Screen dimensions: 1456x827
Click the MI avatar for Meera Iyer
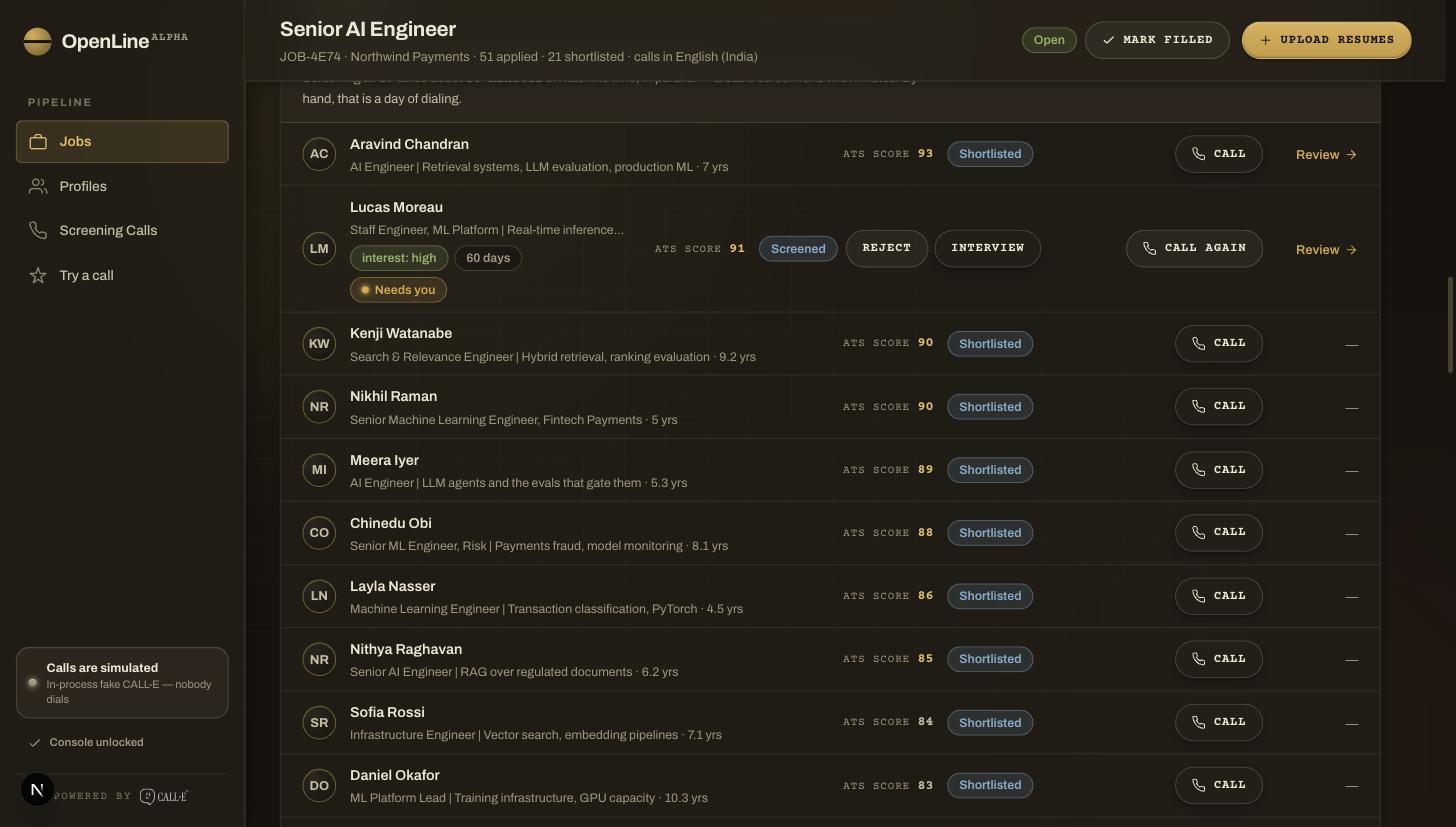319,470
